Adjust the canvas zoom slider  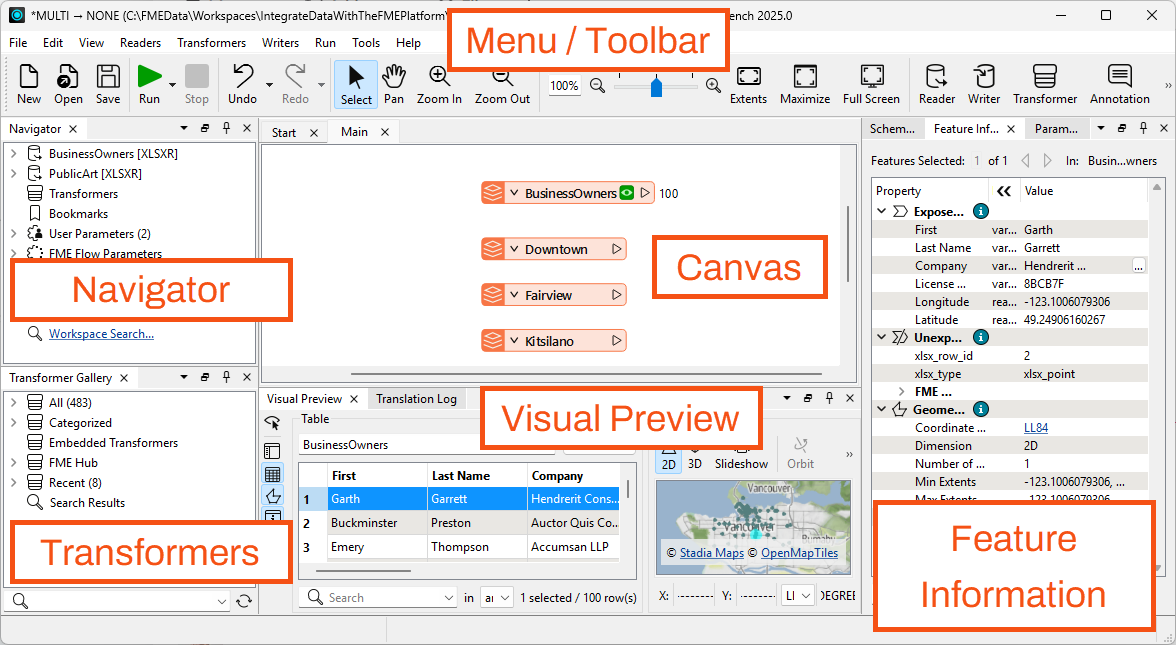pos(655,86)
